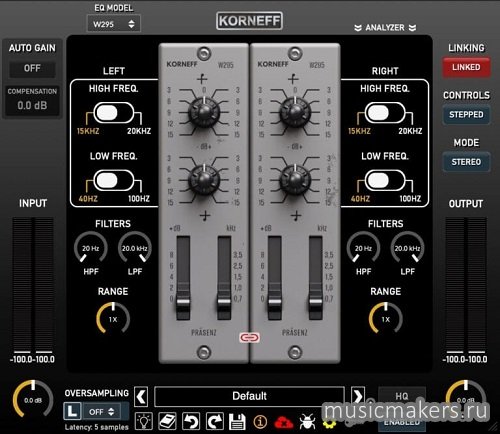This screenshot has width=500, height=434.
Task: Click the output level meter
Action: coord(466,285)
